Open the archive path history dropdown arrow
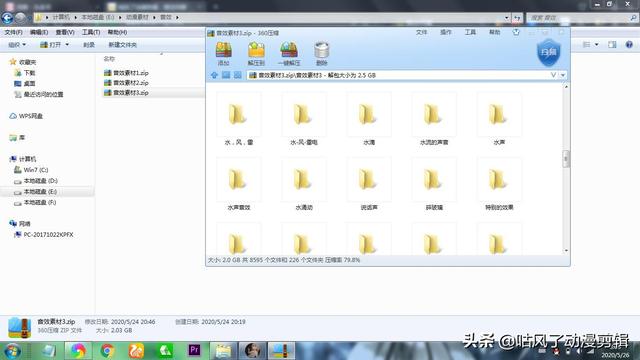 coord(563,75)
